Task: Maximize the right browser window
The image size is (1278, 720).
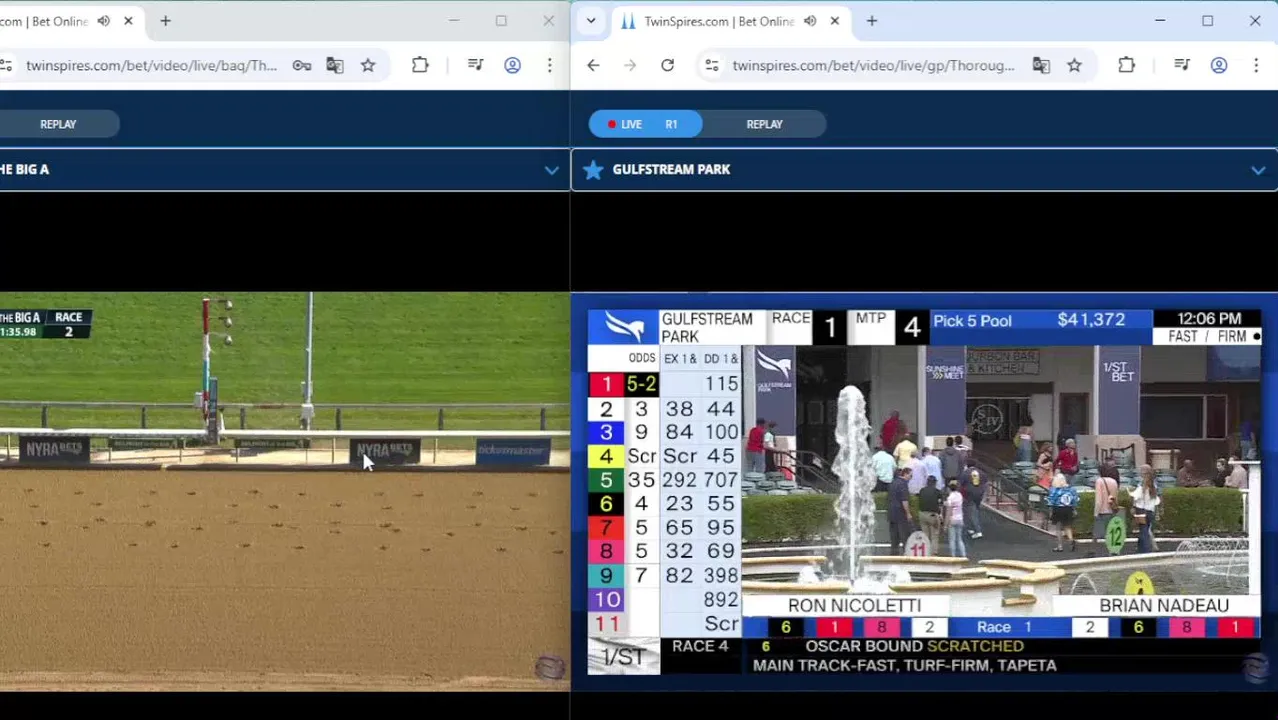Action: (1208, 21)
